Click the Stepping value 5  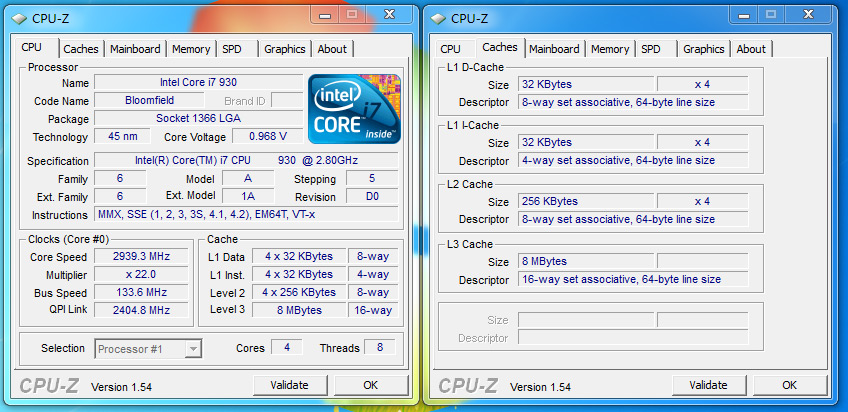point(372,178)
